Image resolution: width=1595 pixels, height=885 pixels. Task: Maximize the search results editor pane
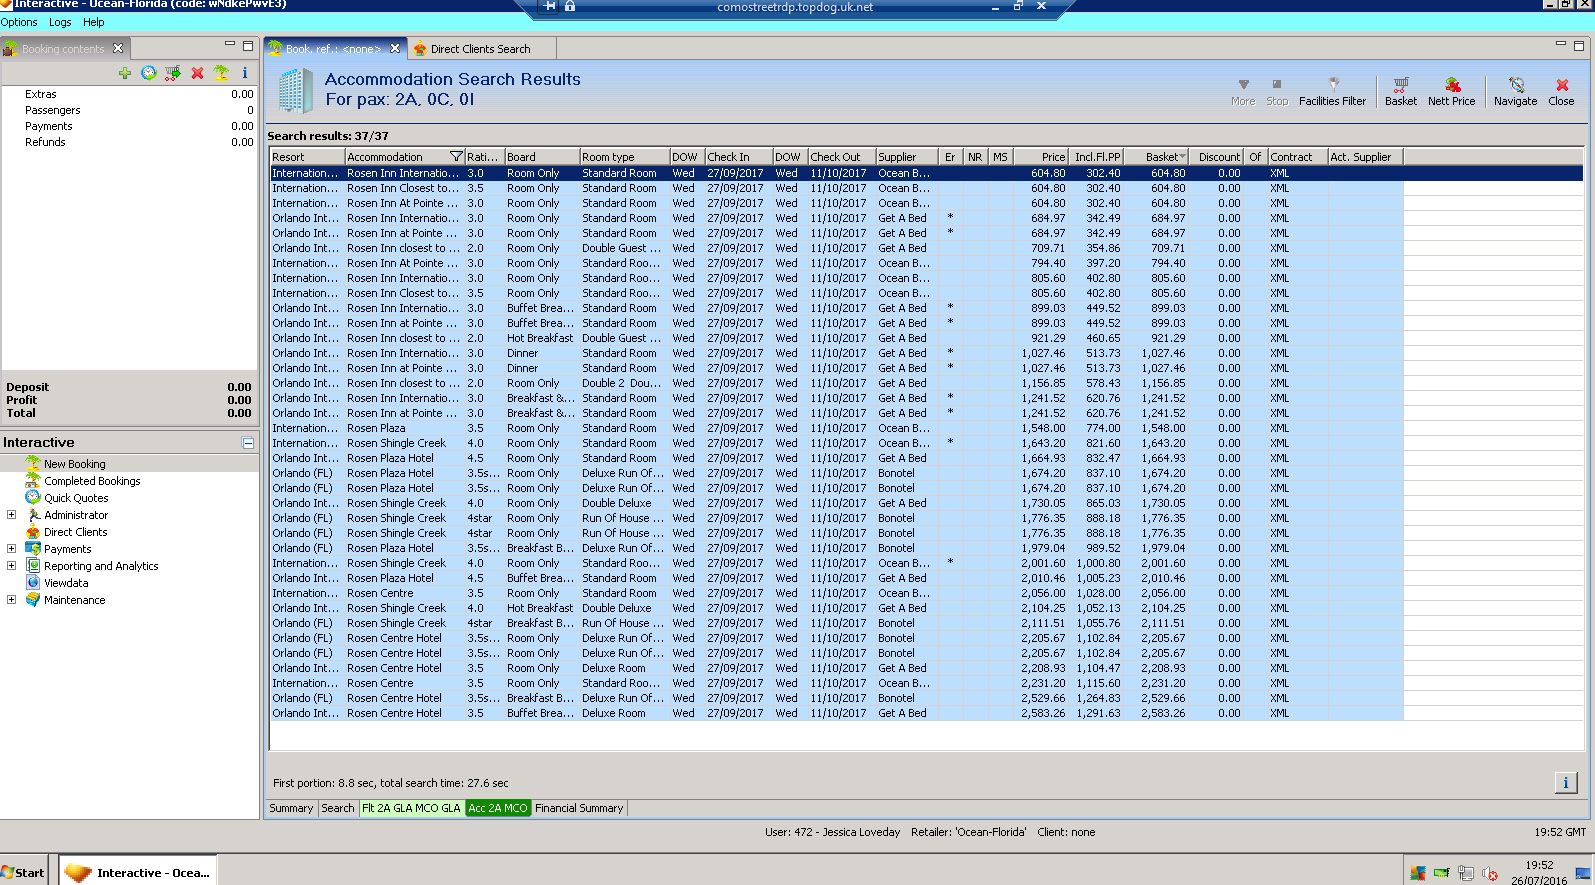coord(1579,45)
